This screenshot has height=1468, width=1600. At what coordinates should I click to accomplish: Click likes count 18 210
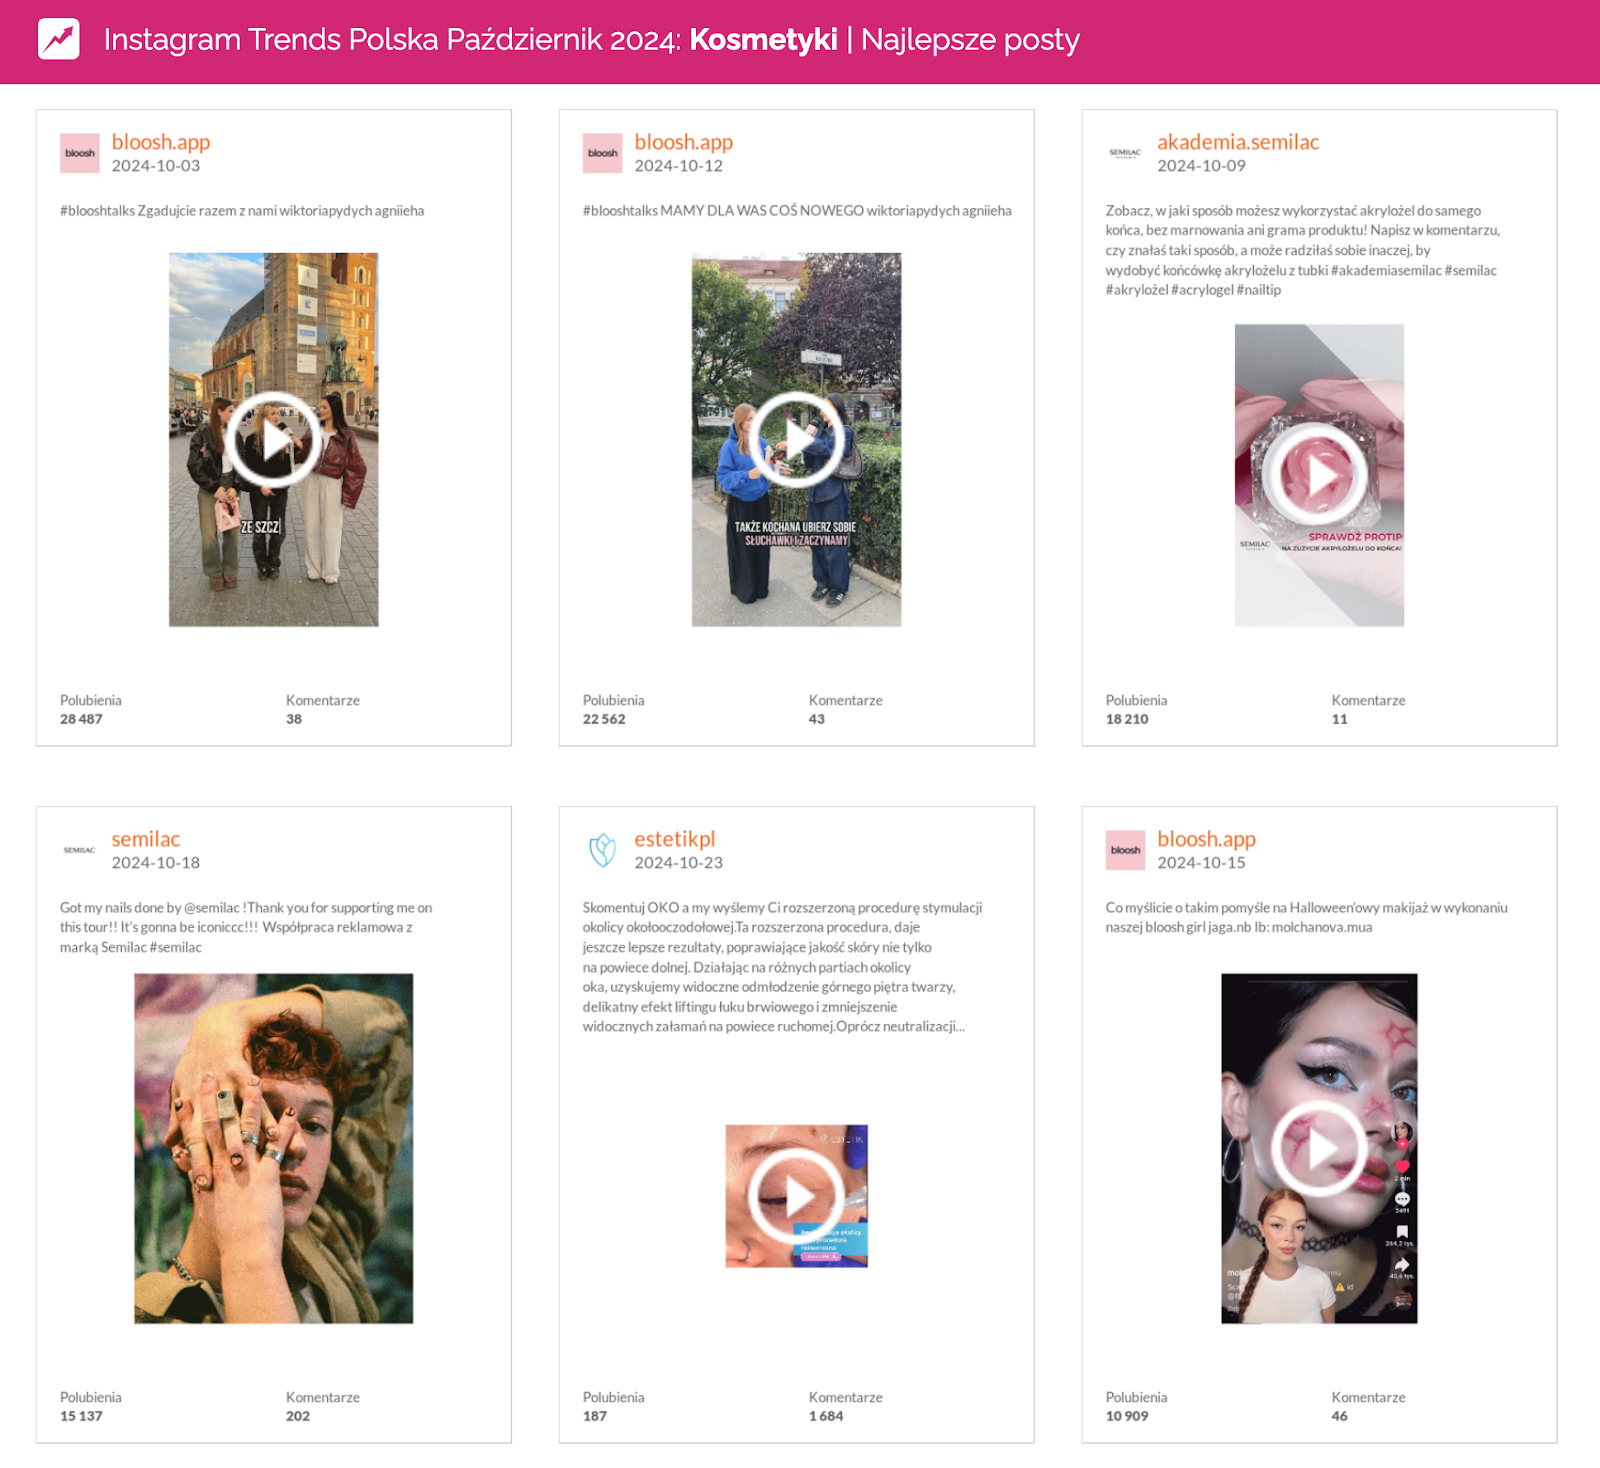pos(1127,719)
